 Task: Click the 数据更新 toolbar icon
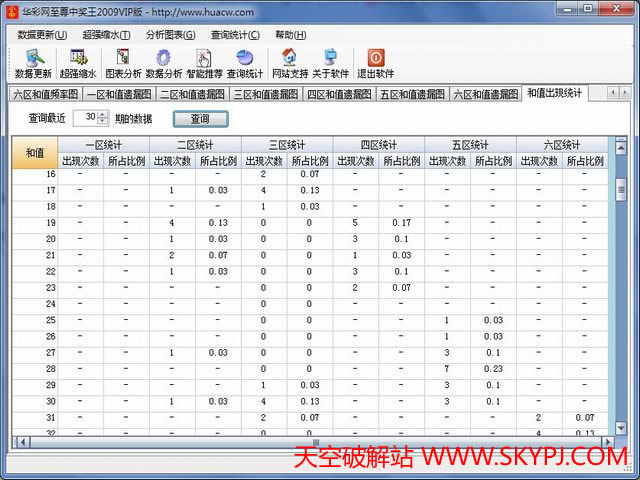click(34, 64)
